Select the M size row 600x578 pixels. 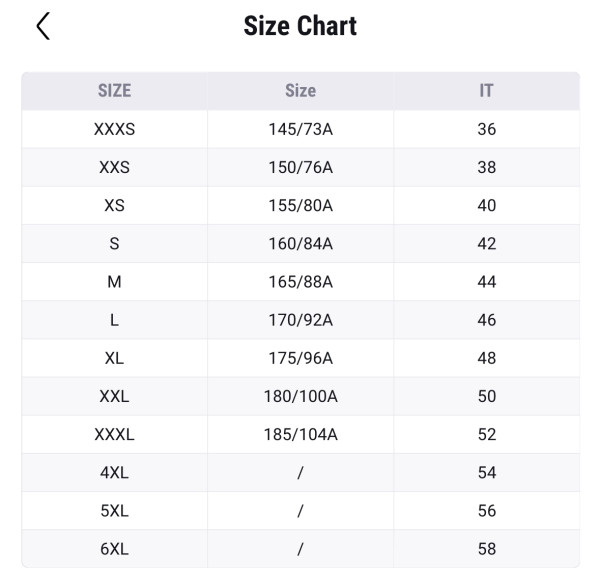point(114,282)
